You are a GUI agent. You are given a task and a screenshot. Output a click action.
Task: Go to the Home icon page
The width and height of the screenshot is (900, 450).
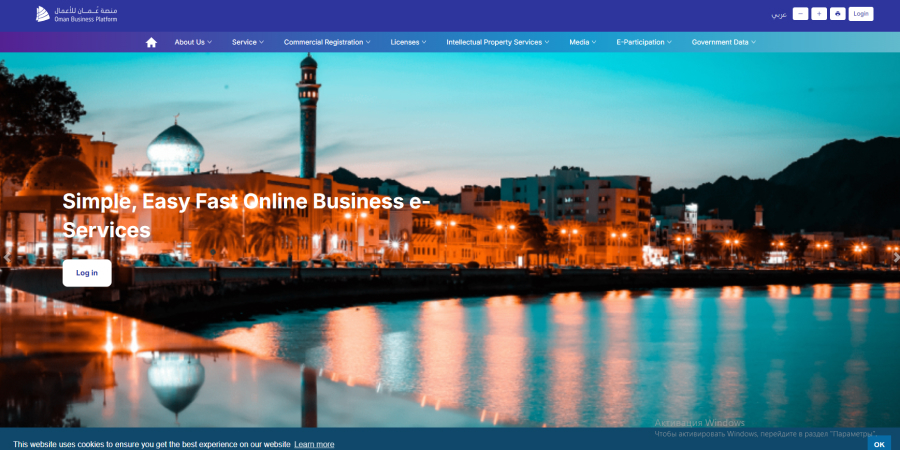(x=151, y=42)
